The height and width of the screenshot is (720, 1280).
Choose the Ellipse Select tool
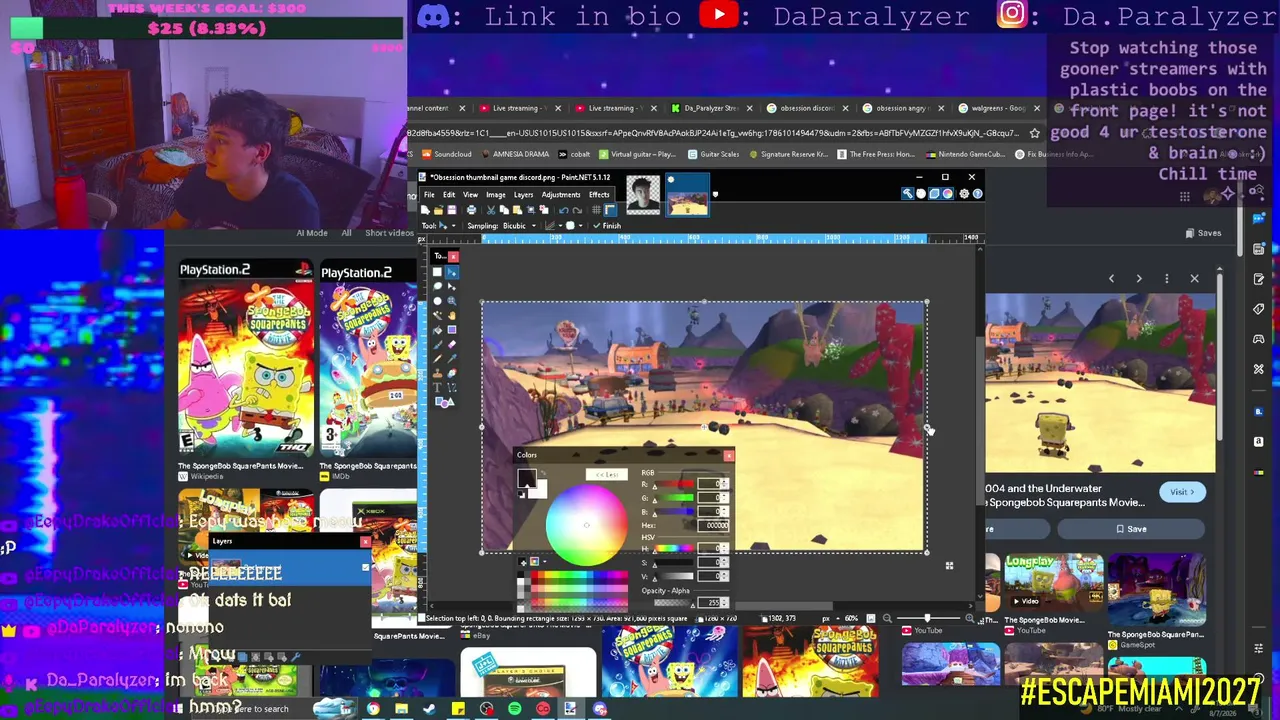[438, 300]
